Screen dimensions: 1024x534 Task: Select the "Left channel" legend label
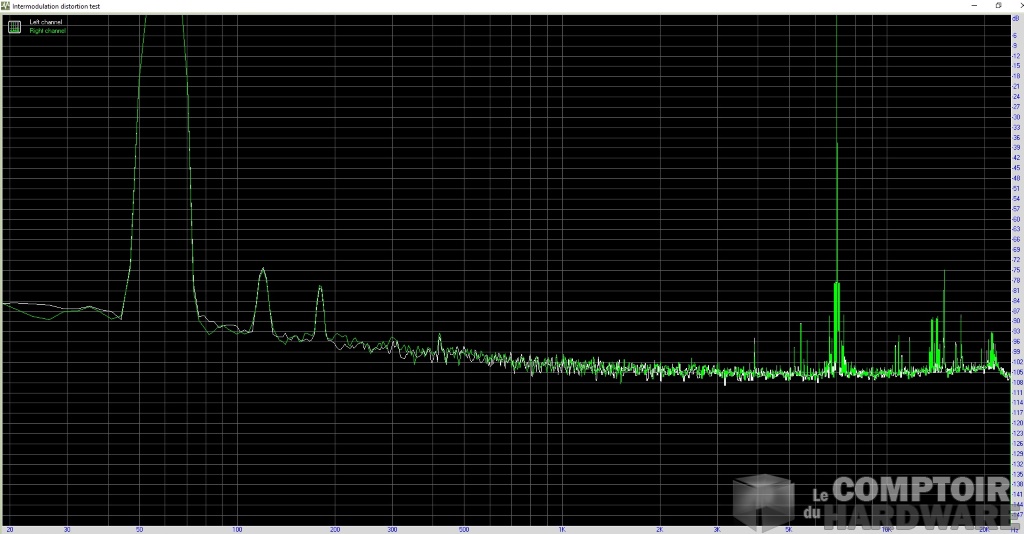[x=46, y=21]
